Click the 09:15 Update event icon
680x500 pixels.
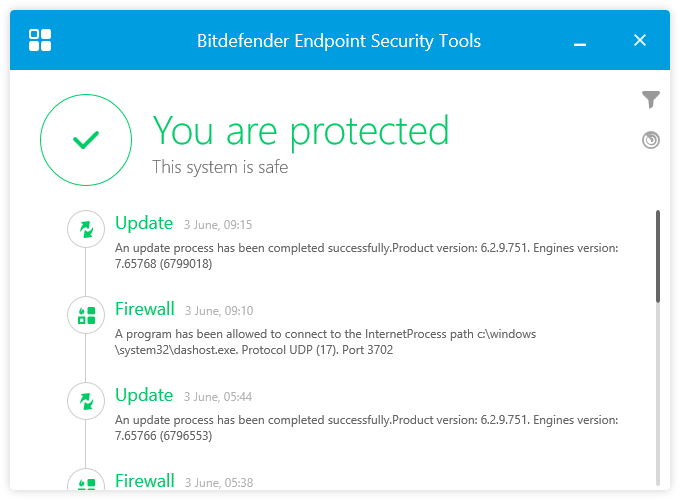click(86, 229)
